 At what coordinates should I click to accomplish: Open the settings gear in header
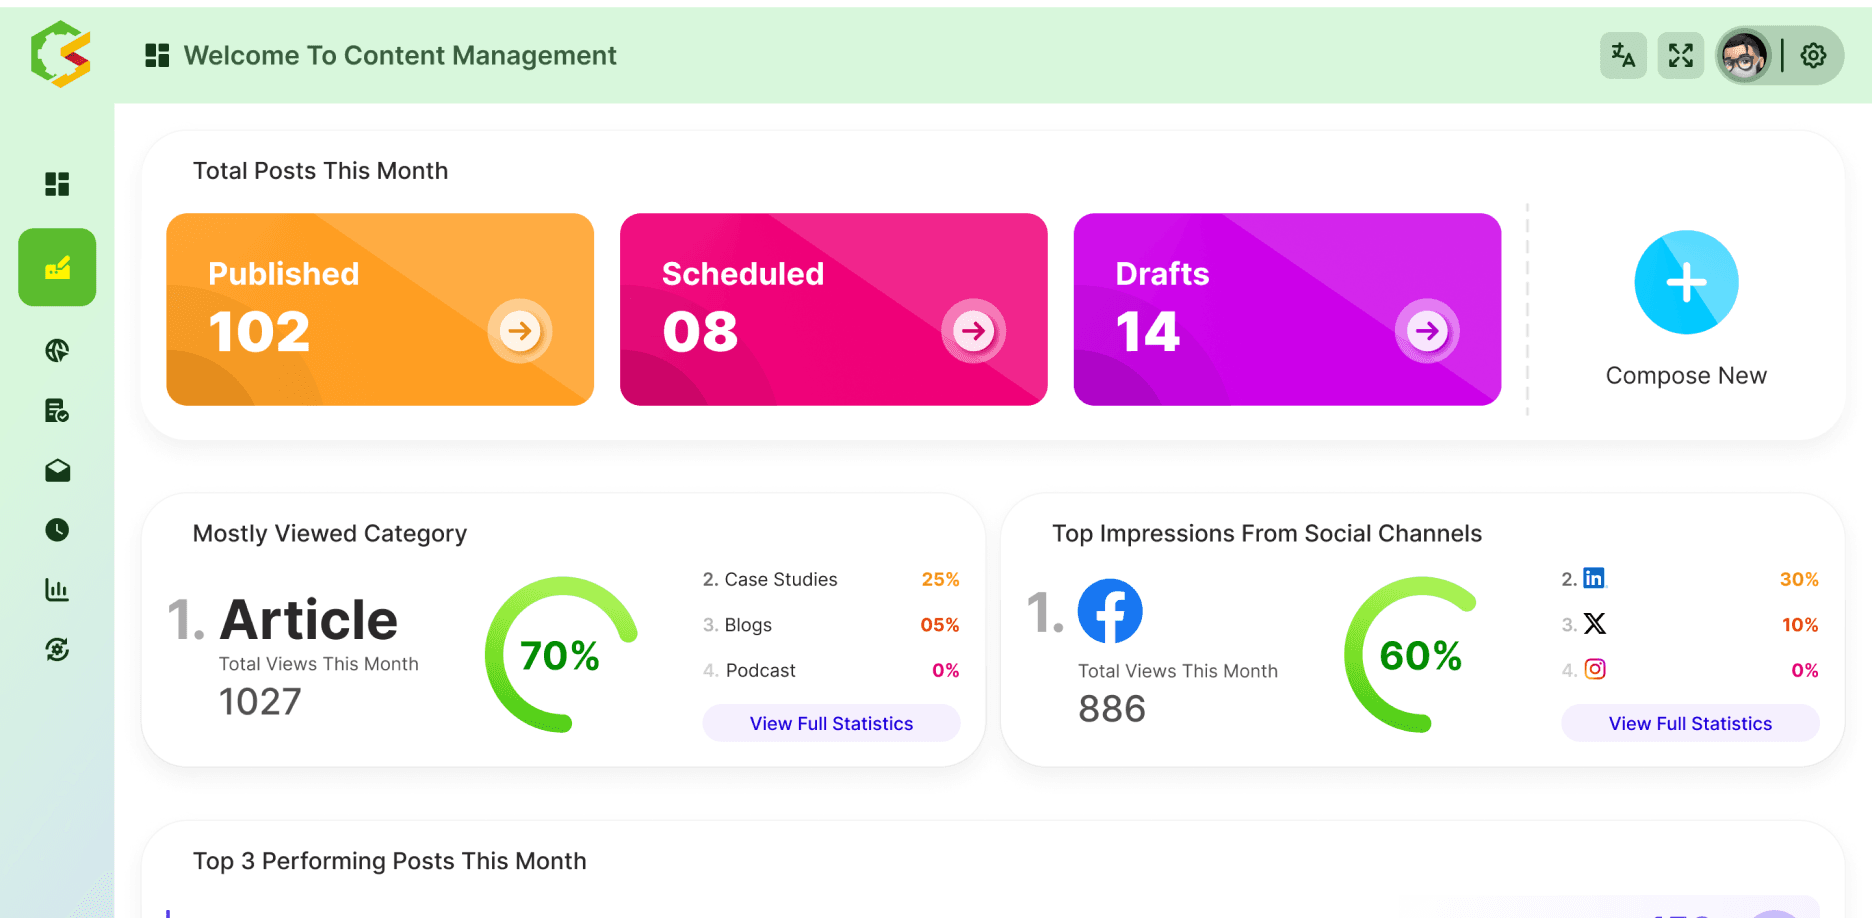click(1813, 55)
